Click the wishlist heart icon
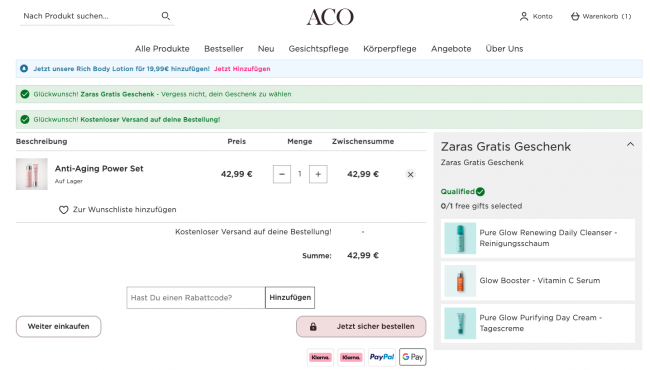This screenshot has height=370, width=650. [x=63, y=210]
